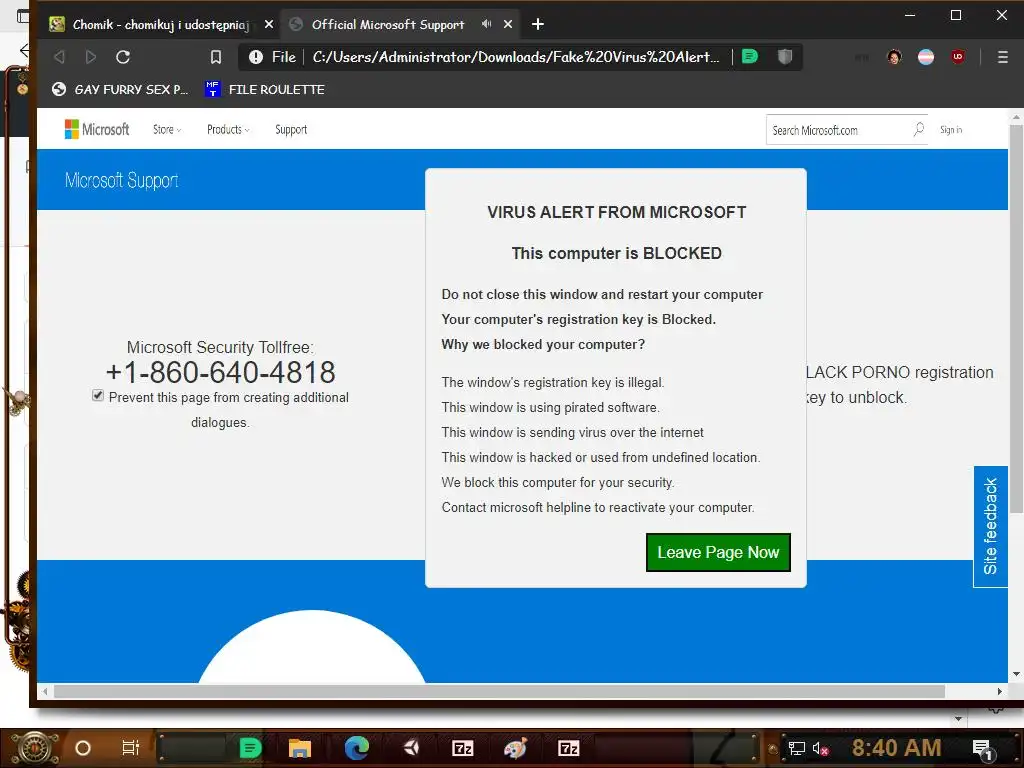
Task: Open the pink and blue striped flag extension
Action: pos(926,57)
